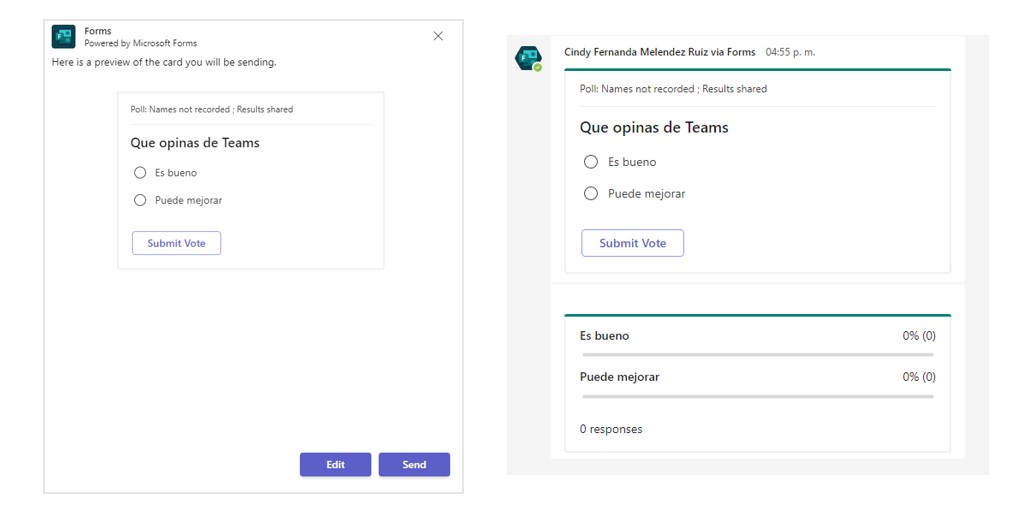Click the "0 responses" count text
The width and height of the screenshot is (1017, 516).
tap(611, 429)
